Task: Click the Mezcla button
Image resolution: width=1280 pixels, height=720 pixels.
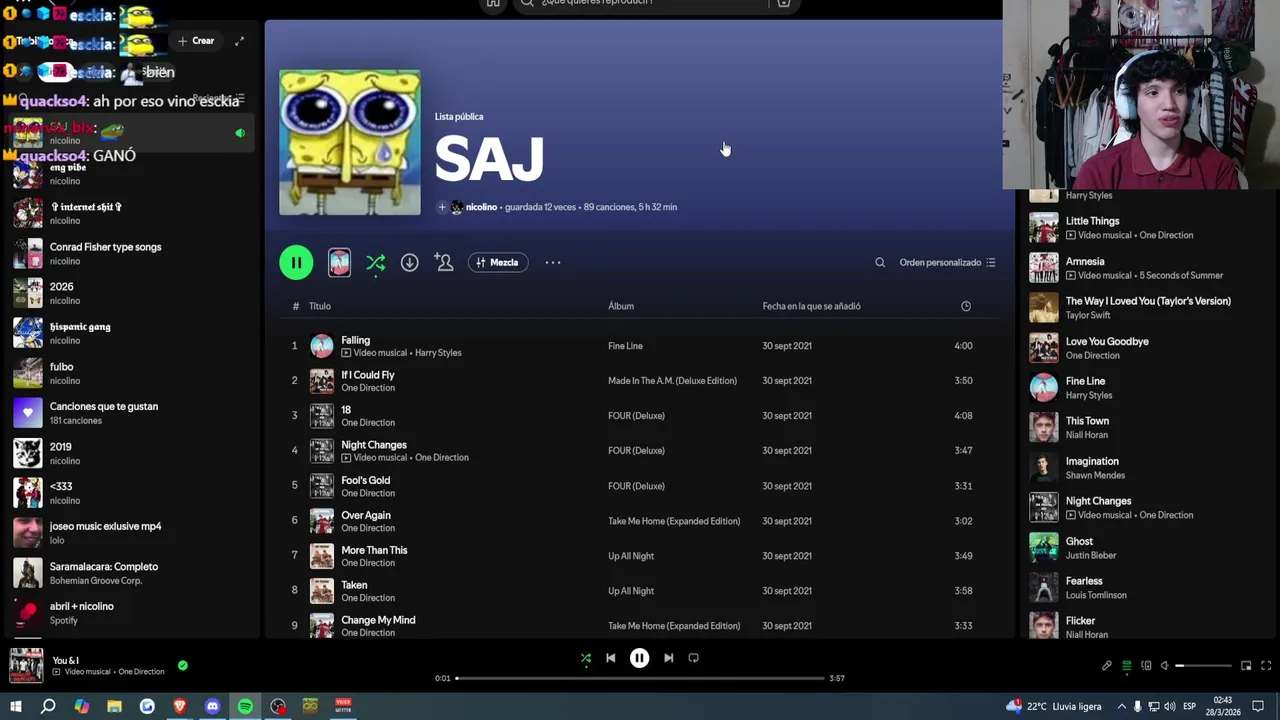Action: coord(498,262)
